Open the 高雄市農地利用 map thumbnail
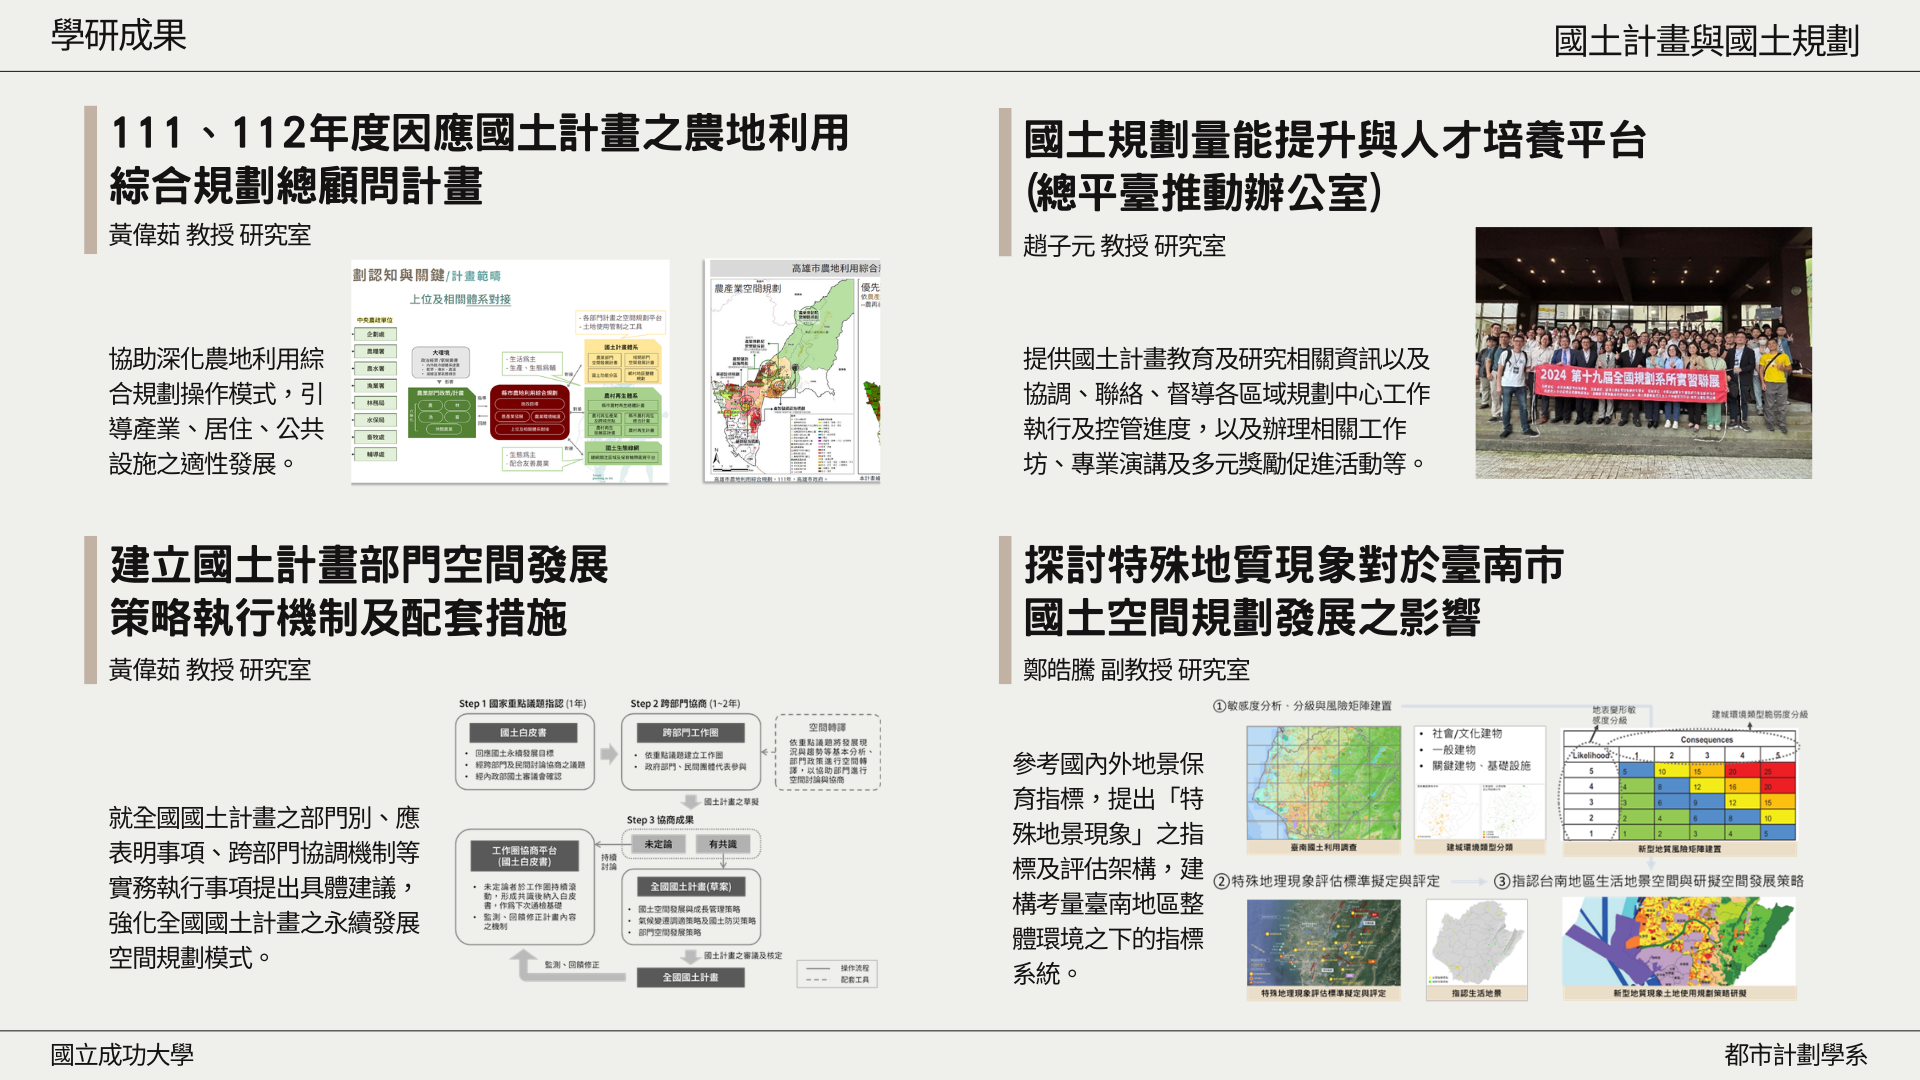1920x1080 pixels. tap(793, 372)
